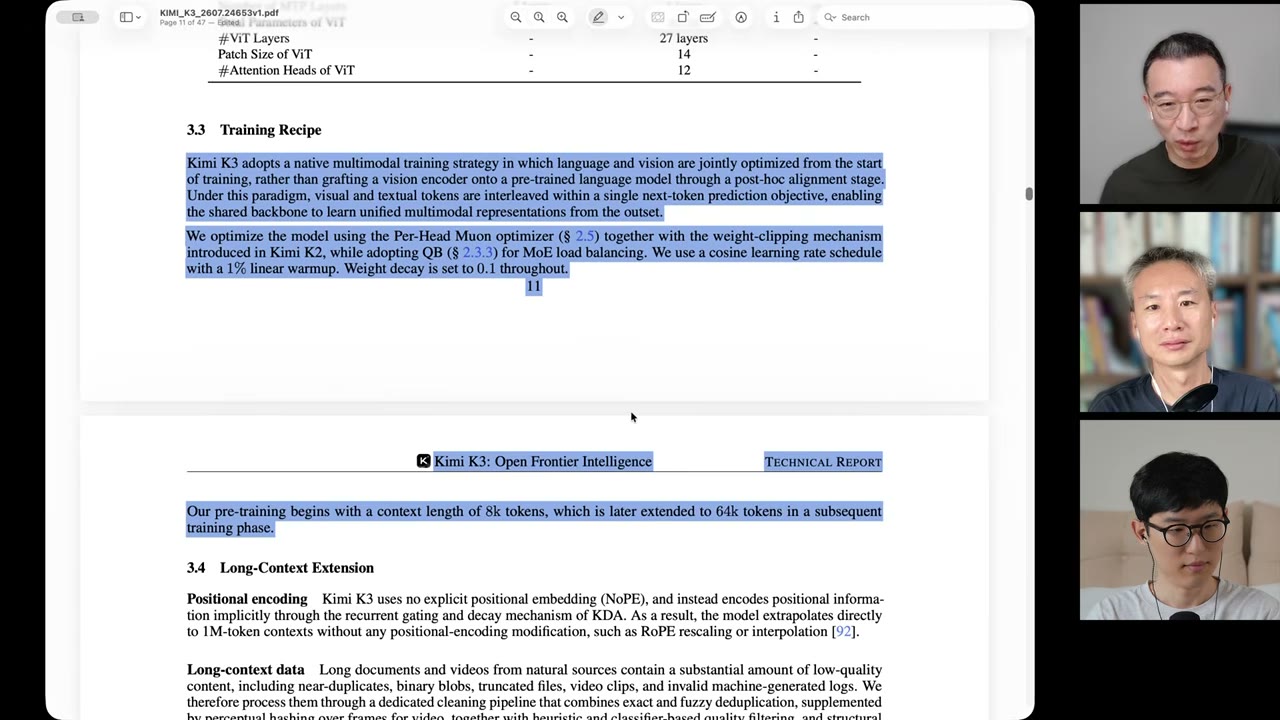
Task: Click 'Kimi K3: Open Frontier Intelligence' header
Action: 543,461
